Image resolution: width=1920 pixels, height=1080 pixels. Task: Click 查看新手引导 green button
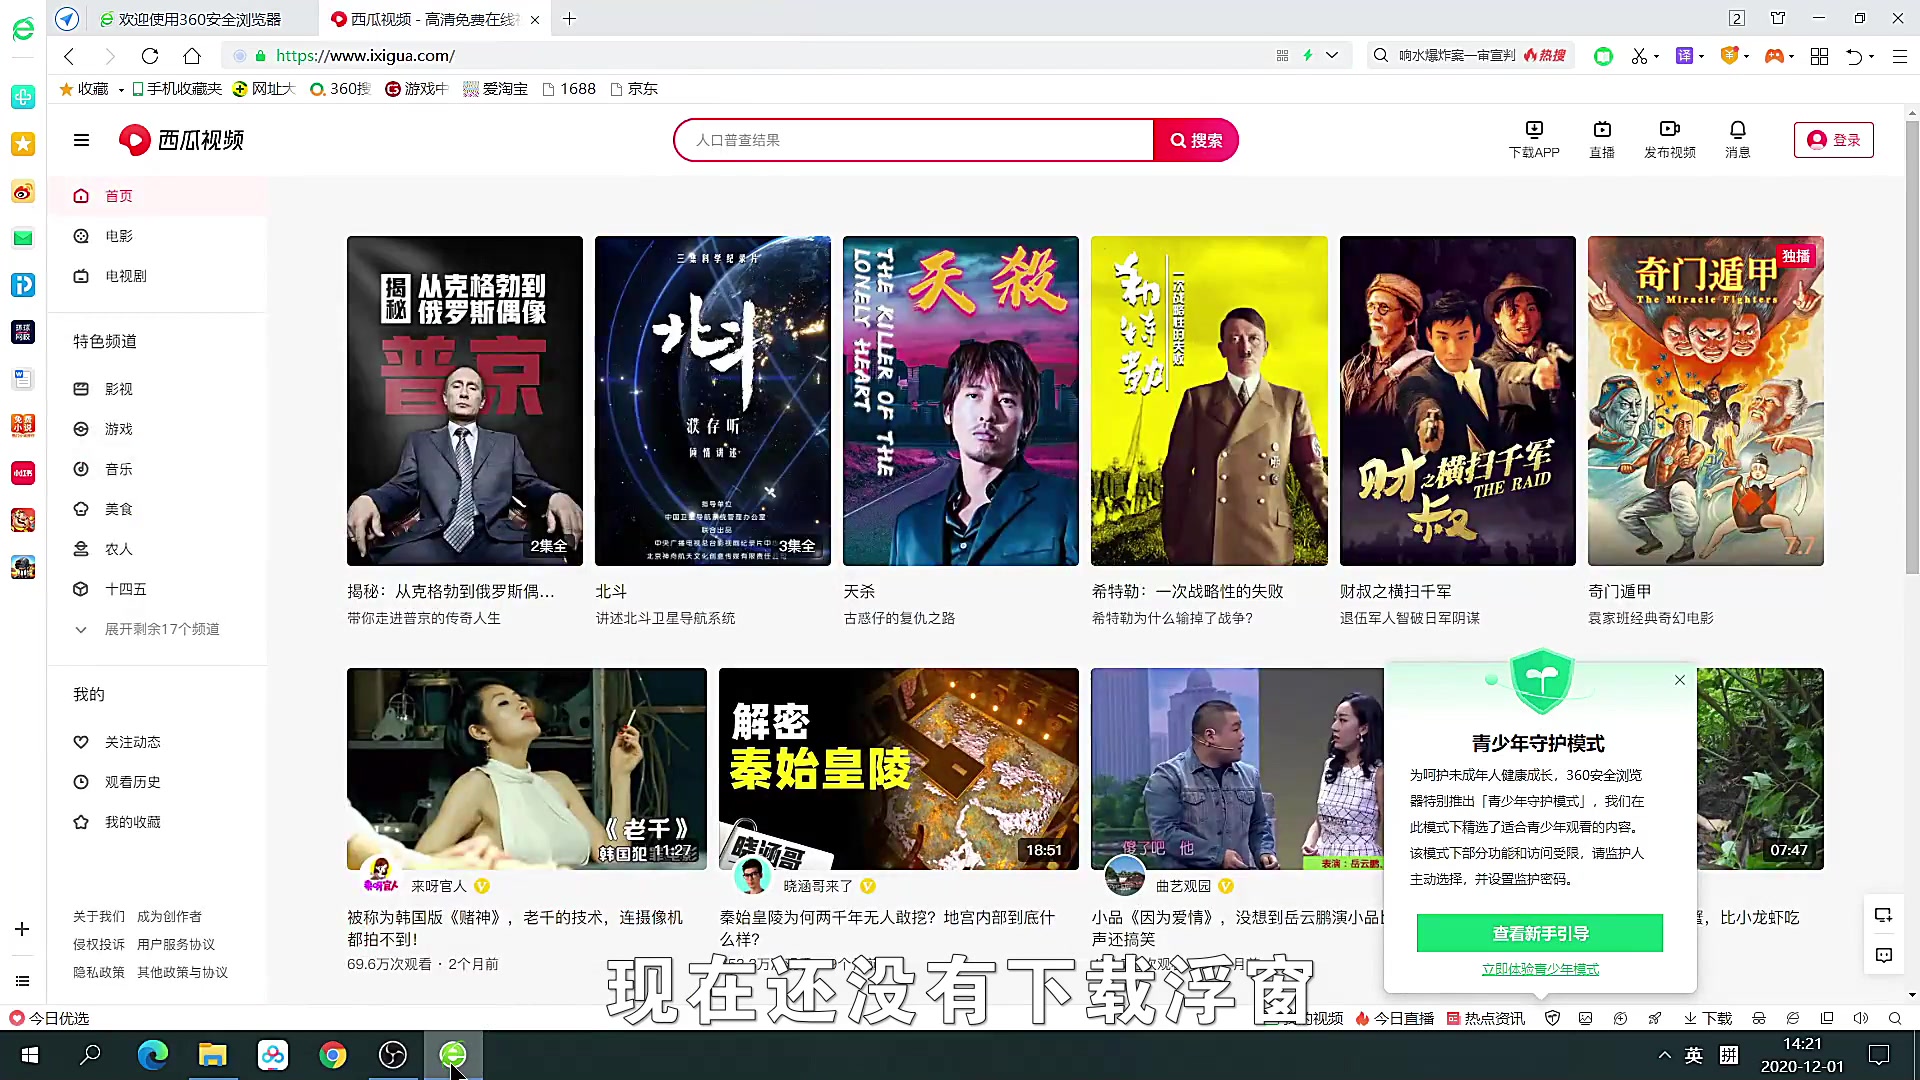pyautogui.click(x=1540, y=933)
